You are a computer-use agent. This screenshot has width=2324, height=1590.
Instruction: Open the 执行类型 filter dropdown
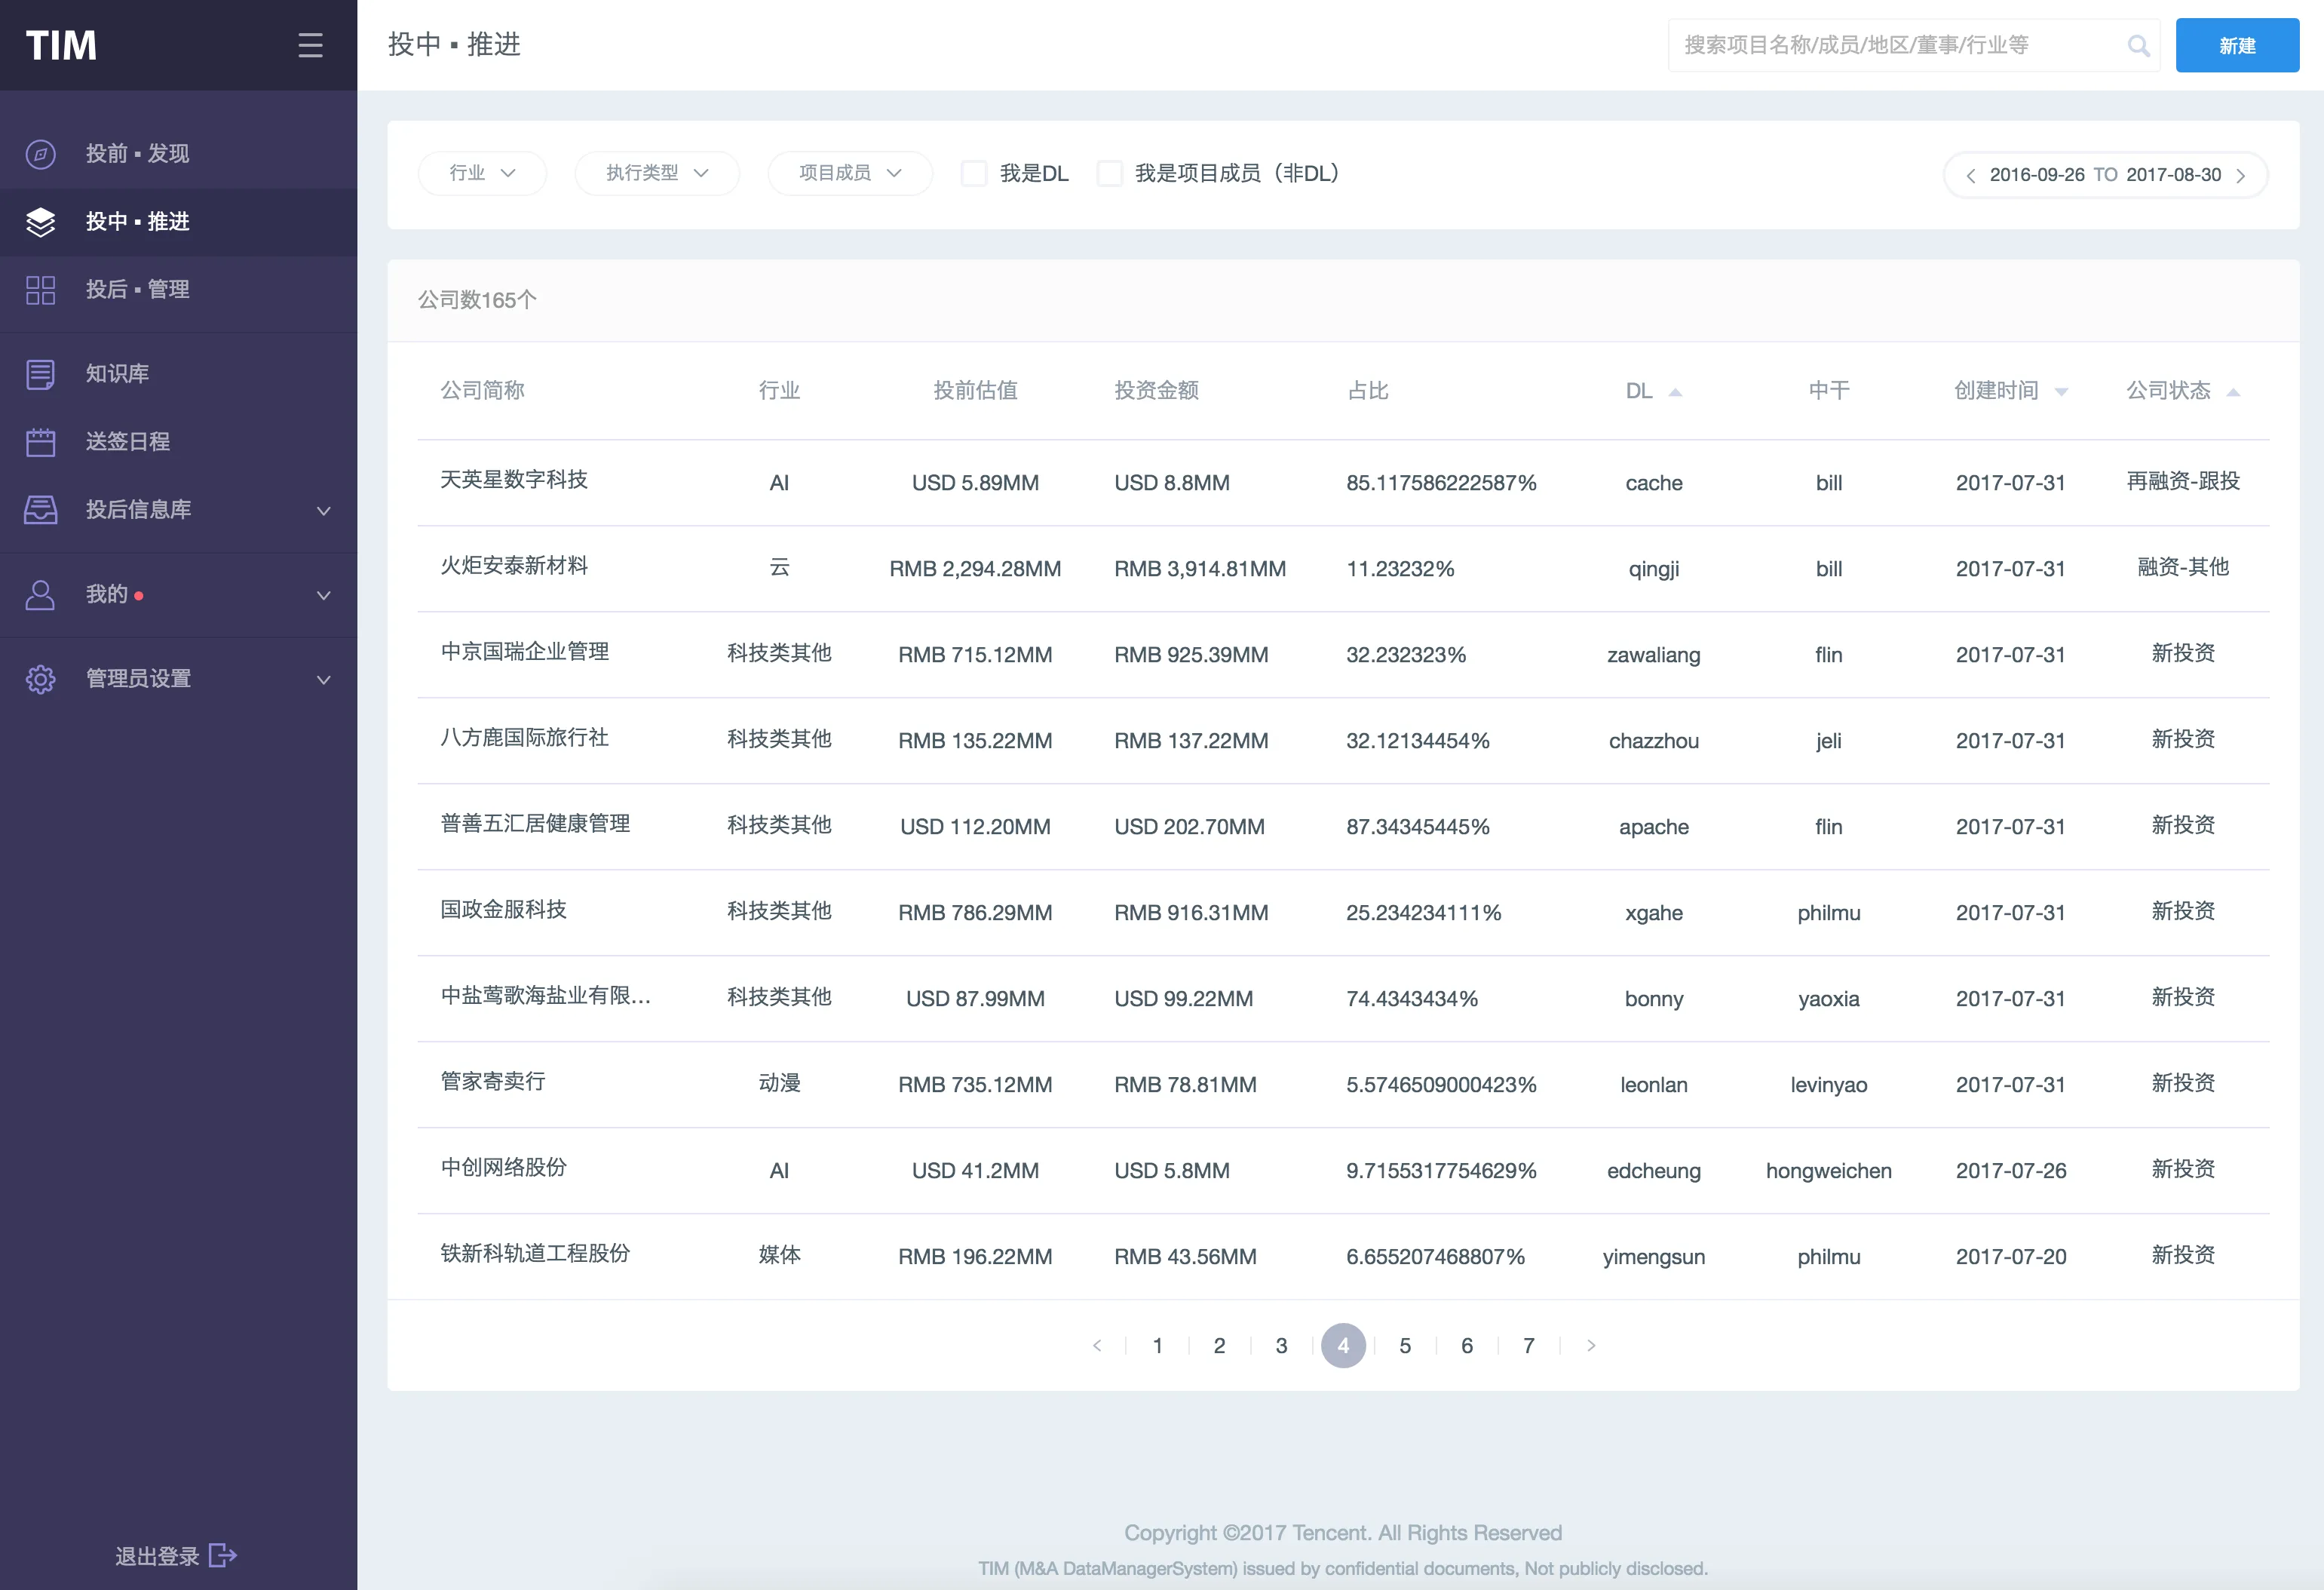(657, 173)
